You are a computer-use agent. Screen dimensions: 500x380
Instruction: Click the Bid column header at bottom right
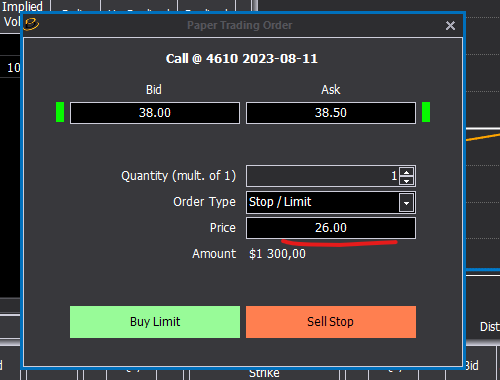coord(472,366)
